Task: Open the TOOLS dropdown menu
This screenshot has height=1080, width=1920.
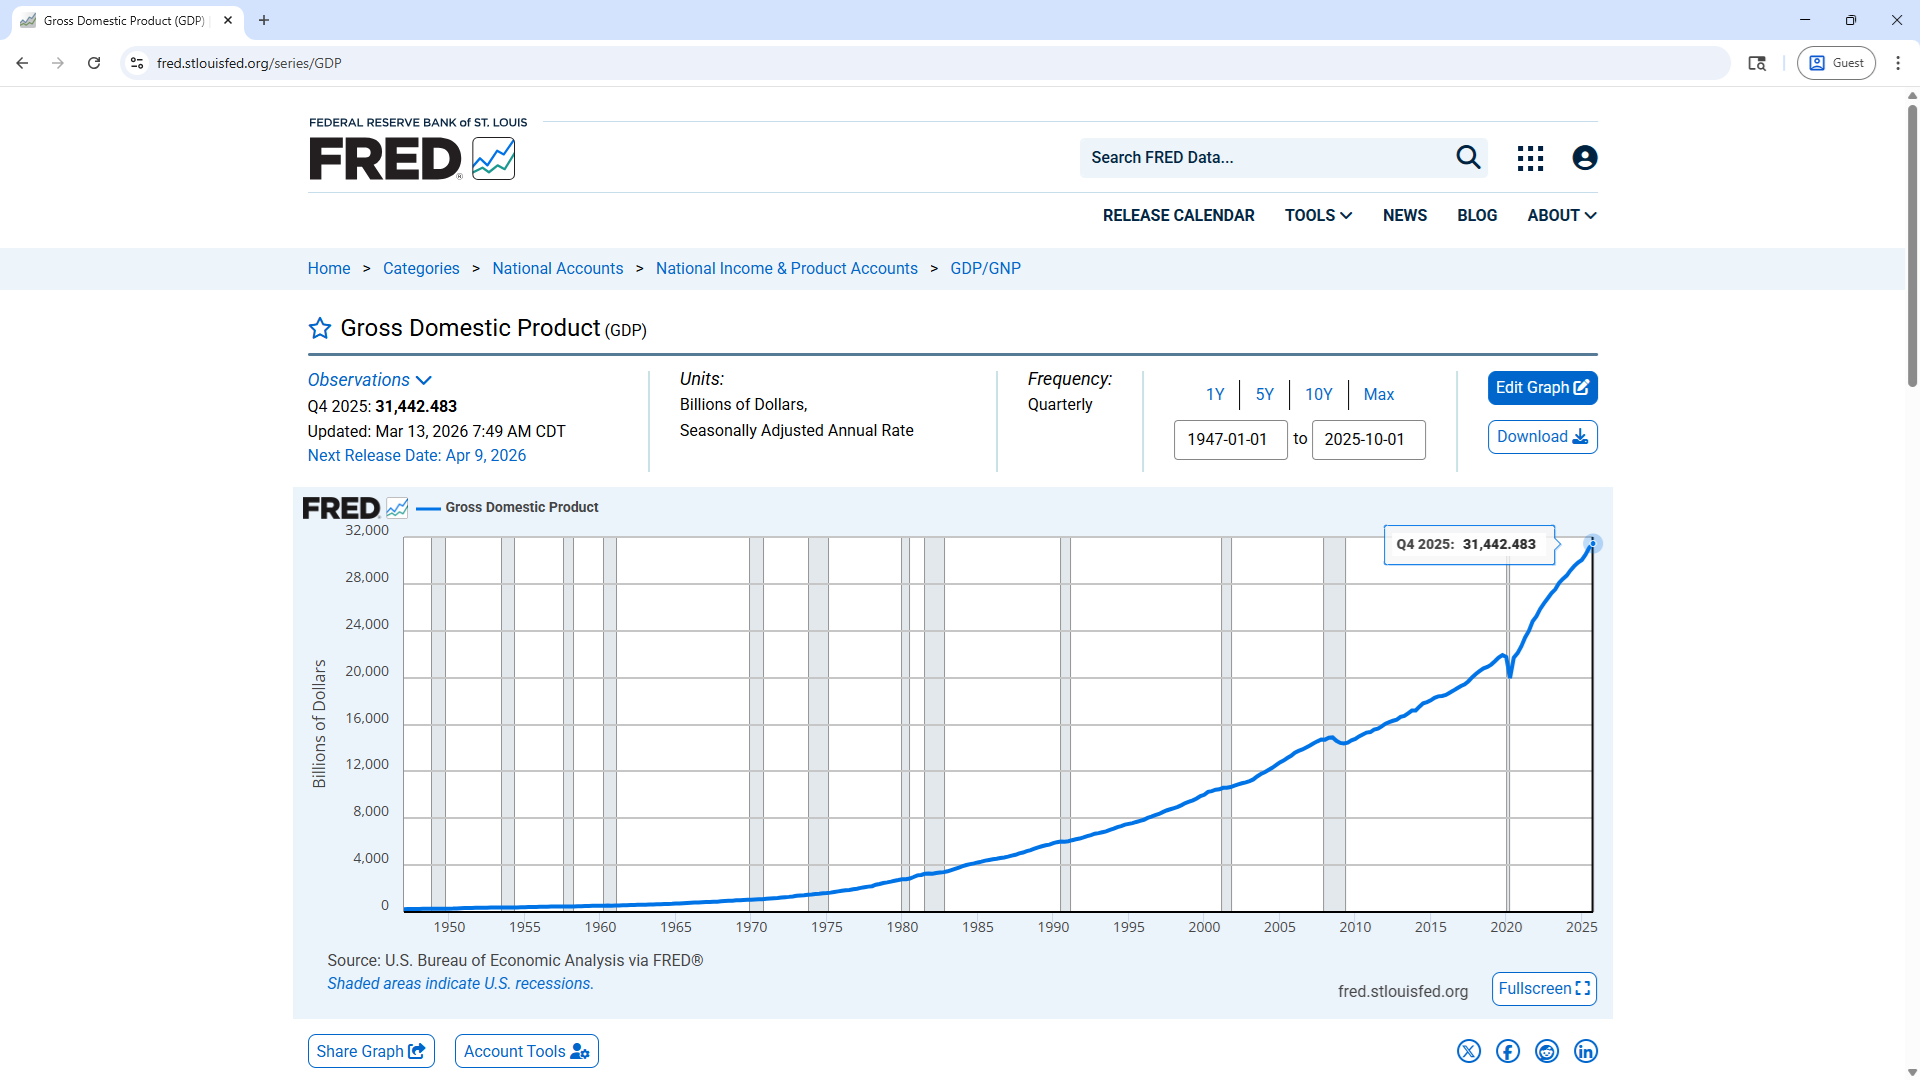Action: click(1318, 216)
